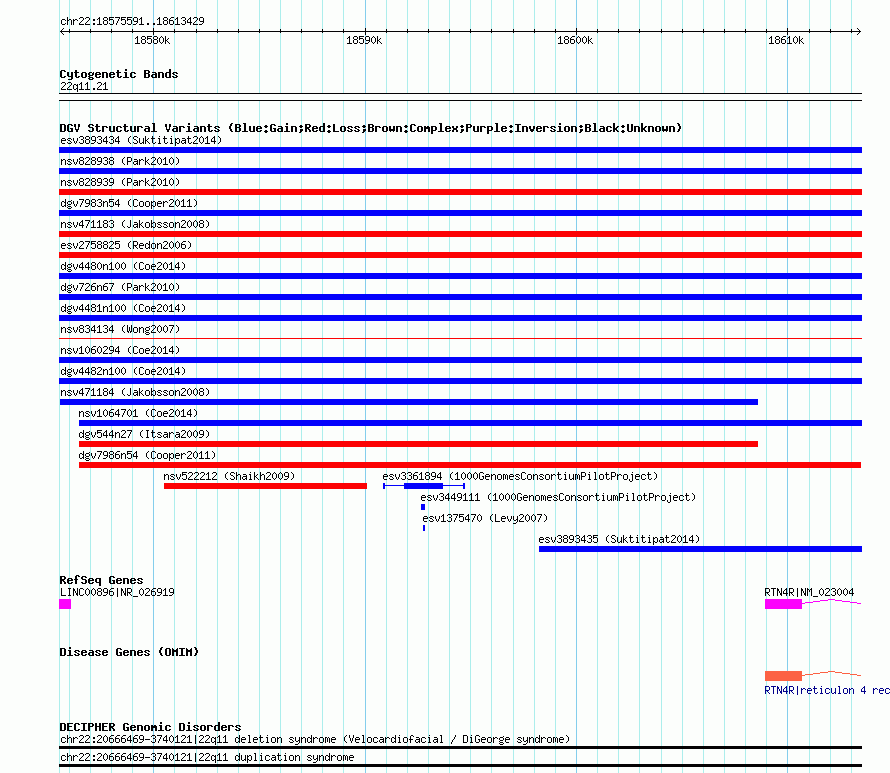Screen dimensions: 890x773
Task: Click the esv3361894 blue gain glyph
Action: tap(423, 486)
